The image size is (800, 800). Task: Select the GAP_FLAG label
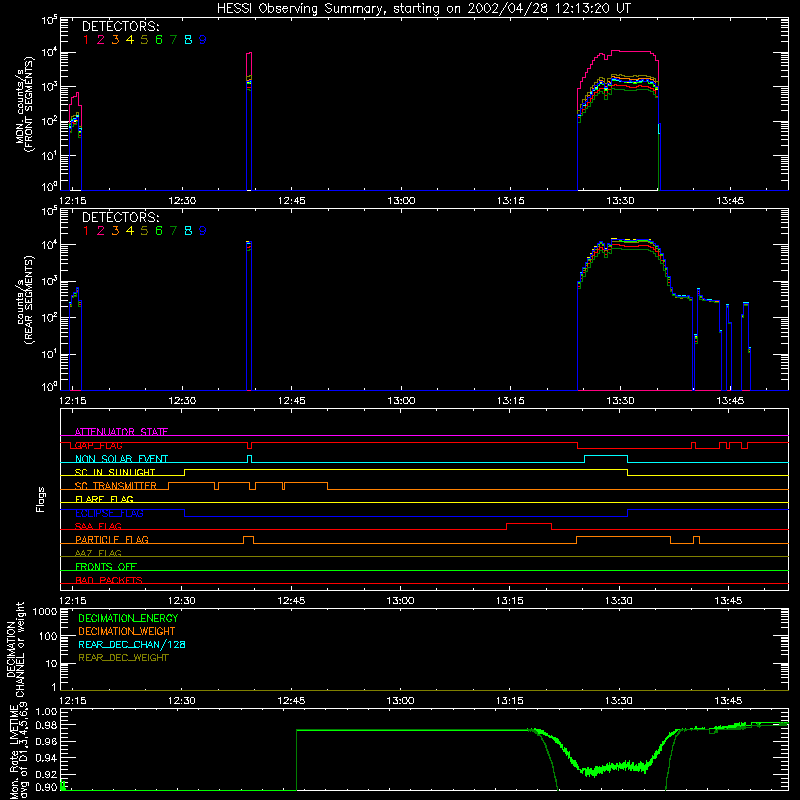tap(98, 445)
